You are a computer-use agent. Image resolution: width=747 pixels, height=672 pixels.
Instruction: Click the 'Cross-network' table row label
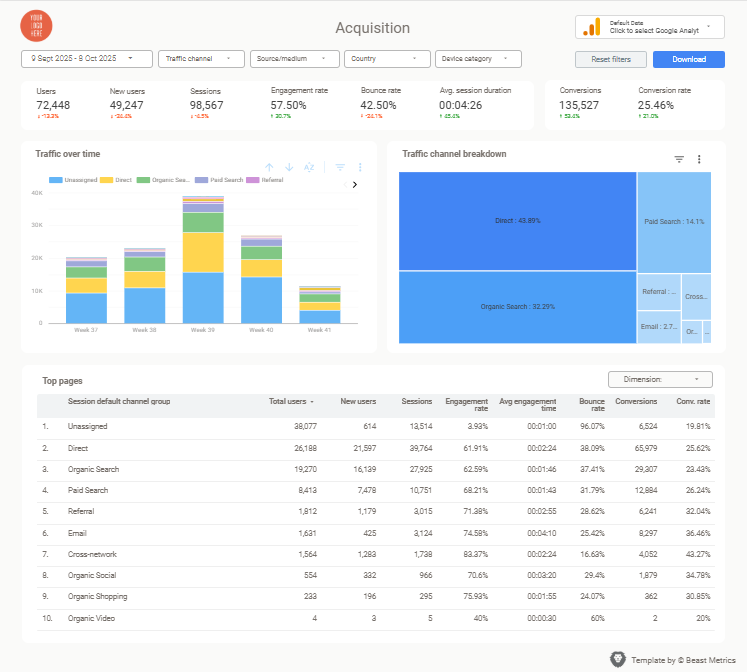pyautogui.click(x=92, y=554)
